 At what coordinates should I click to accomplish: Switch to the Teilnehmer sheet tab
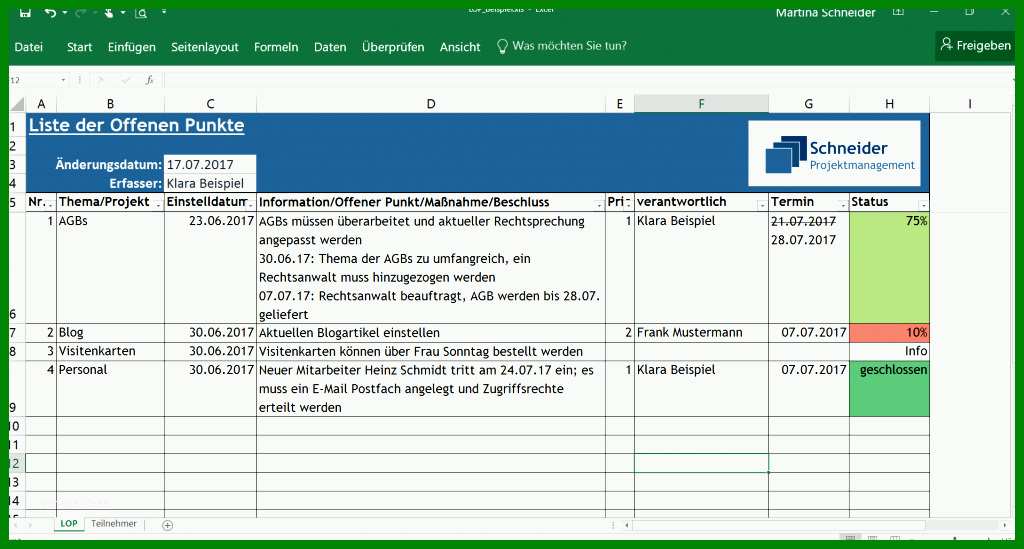tap(114, 524)
